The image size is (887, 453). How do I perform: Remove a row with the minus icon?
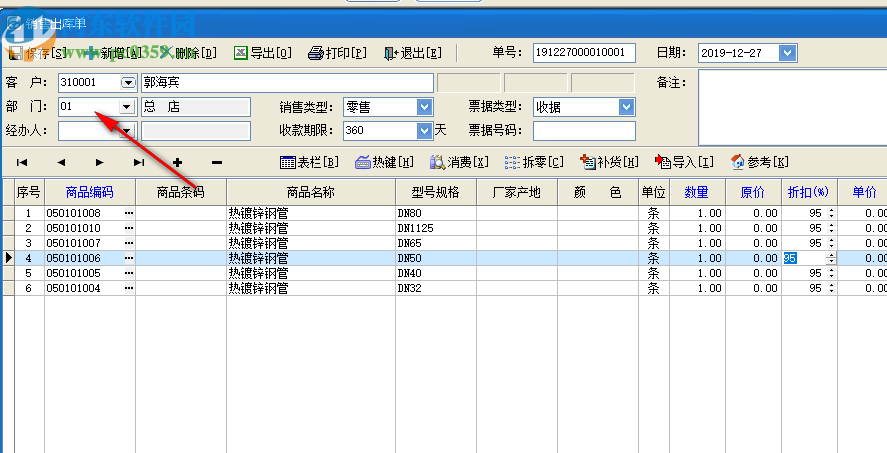(x=217, y=162)
